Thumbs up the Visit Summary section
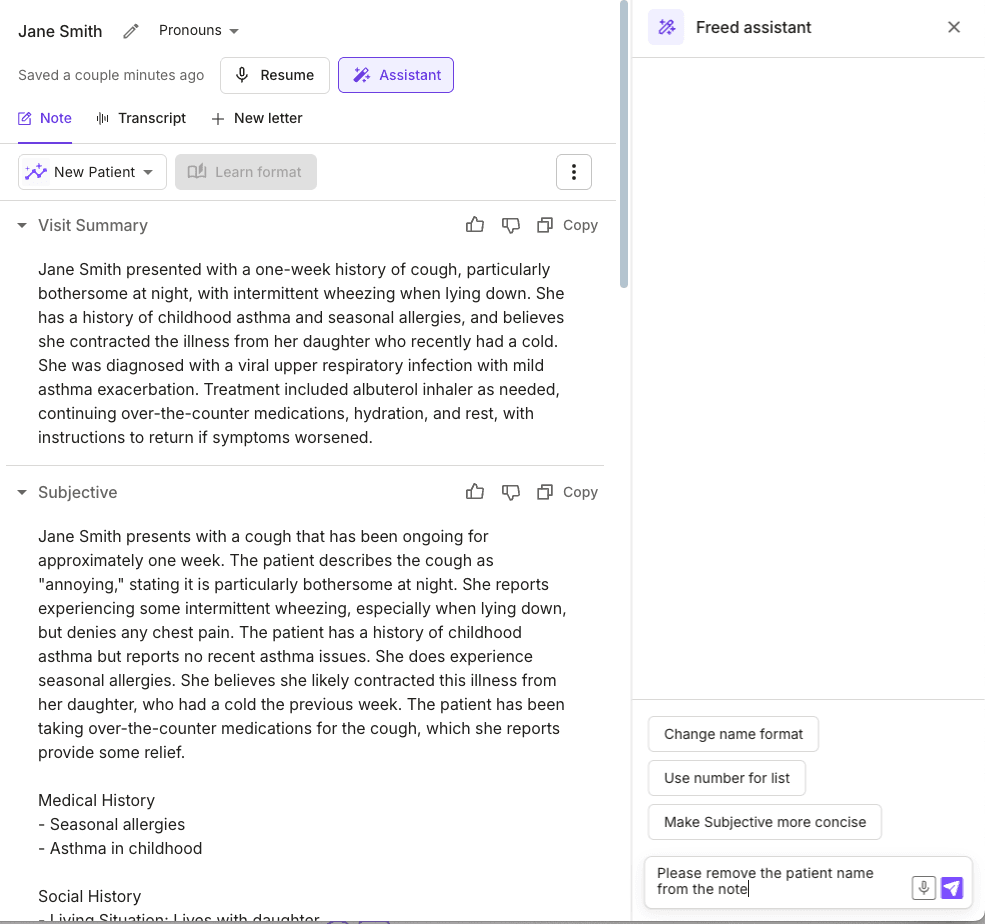This screenshot has width=985, height=924. (475, 225)
